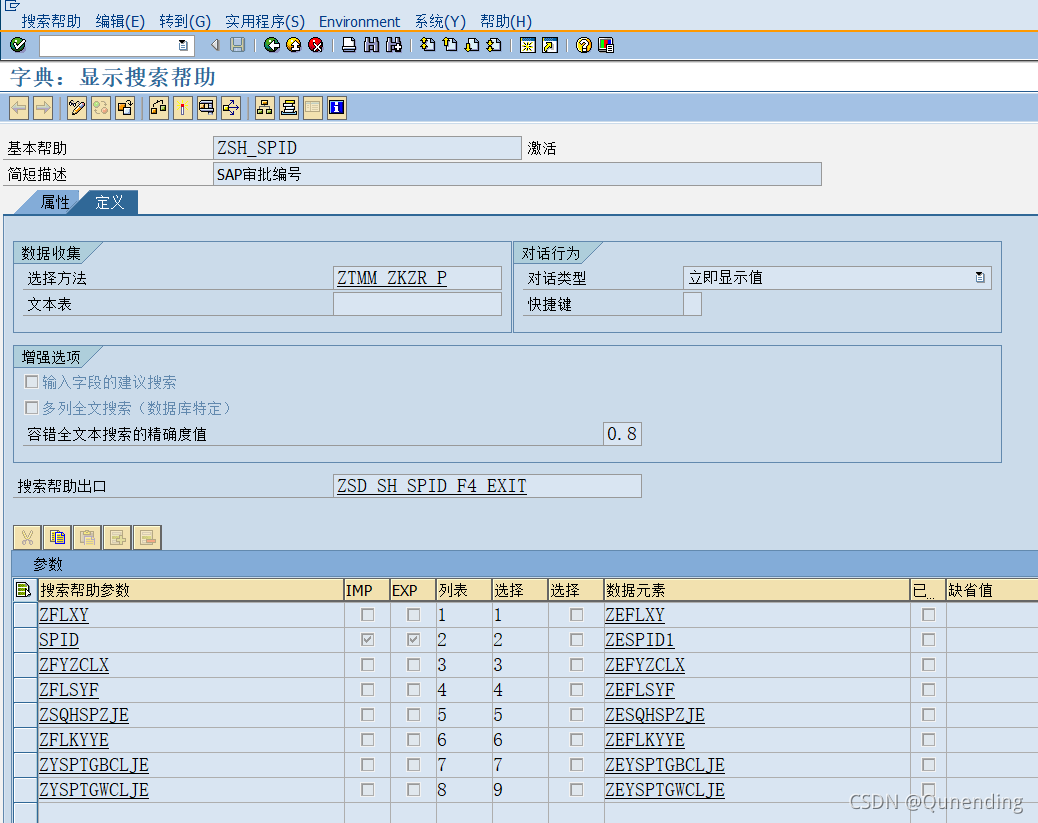Toggle second 选择 checkbox in ZFLSYF row

click(577, 690)
